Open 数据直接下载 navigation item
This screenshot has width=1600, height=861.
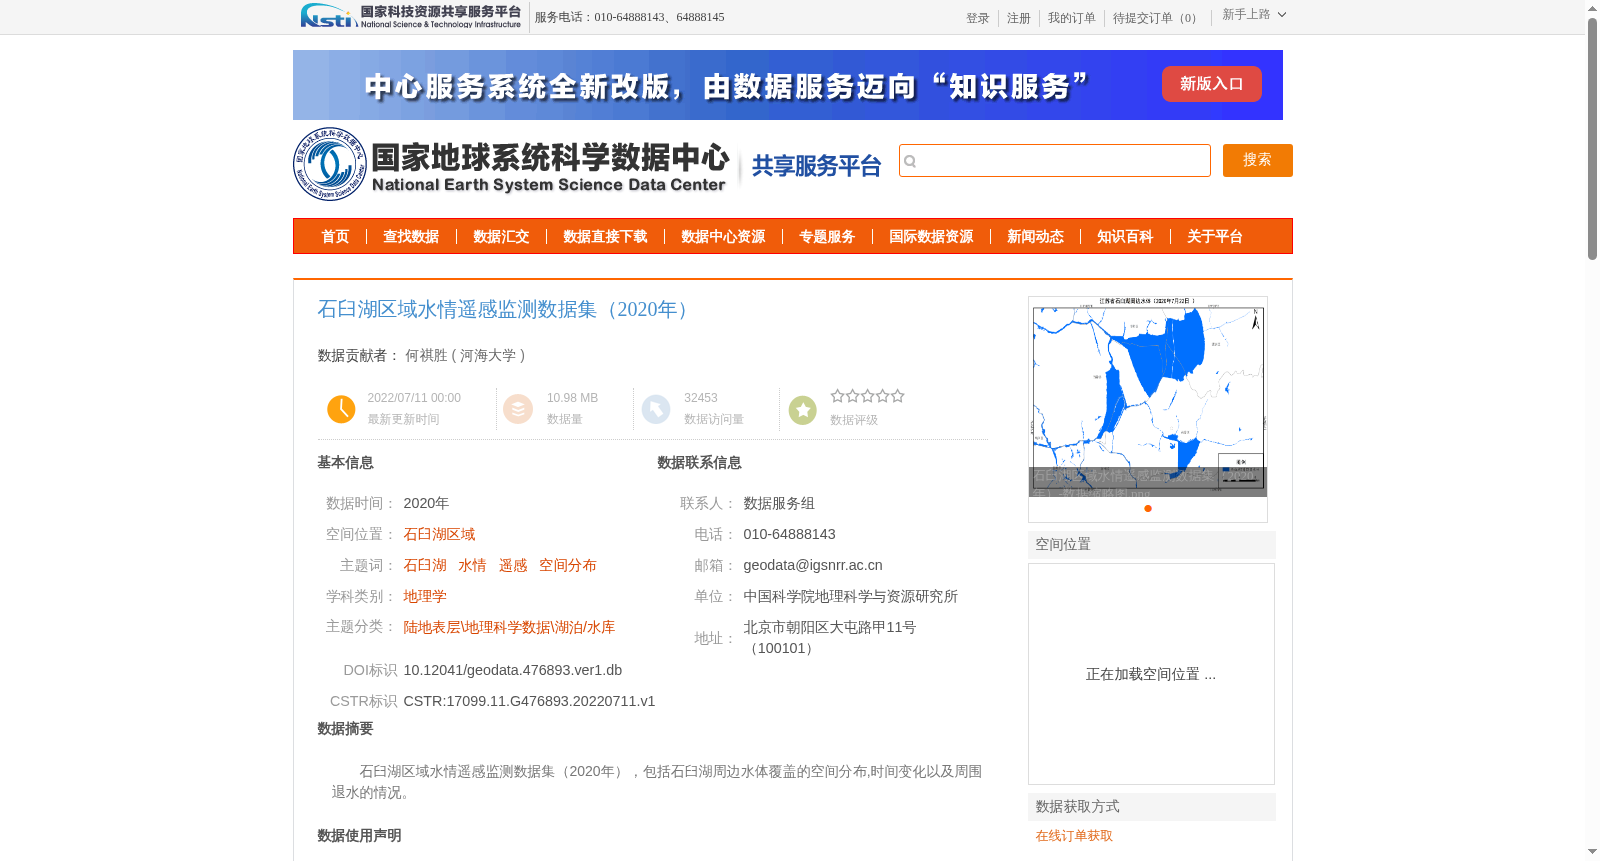click(x=605, y=237)
